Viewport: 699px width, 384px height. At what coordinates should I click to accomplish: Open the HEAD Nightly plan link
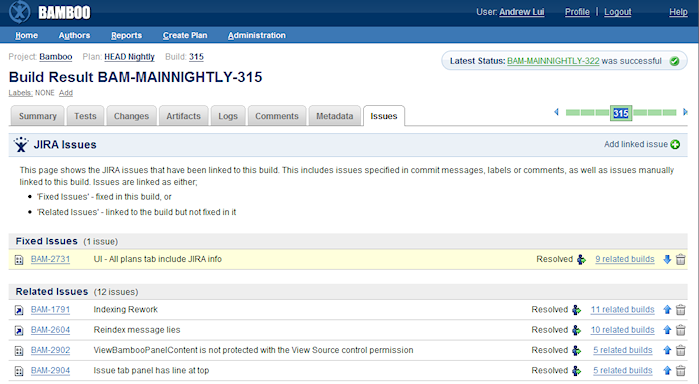click(129, 57)
